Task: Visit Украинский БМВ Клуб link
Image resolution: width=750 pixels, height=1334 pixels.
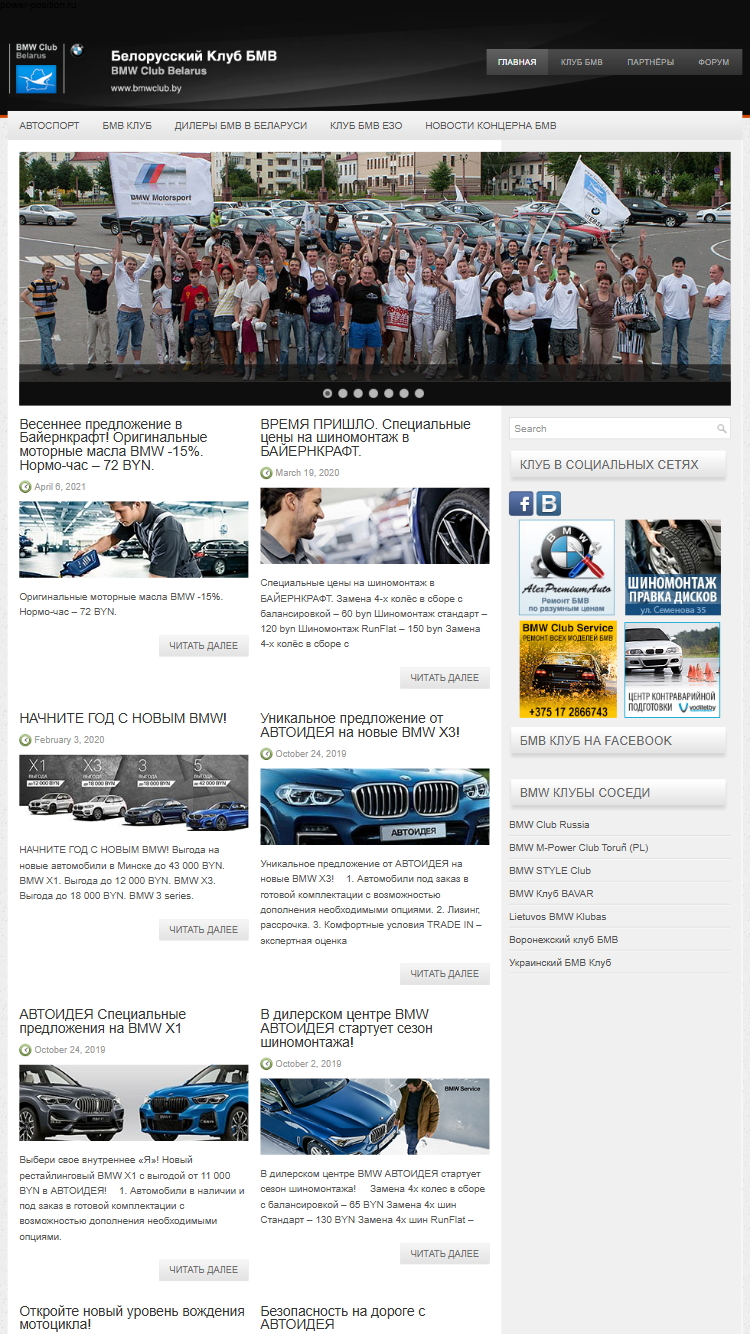Action: (560, 963)
